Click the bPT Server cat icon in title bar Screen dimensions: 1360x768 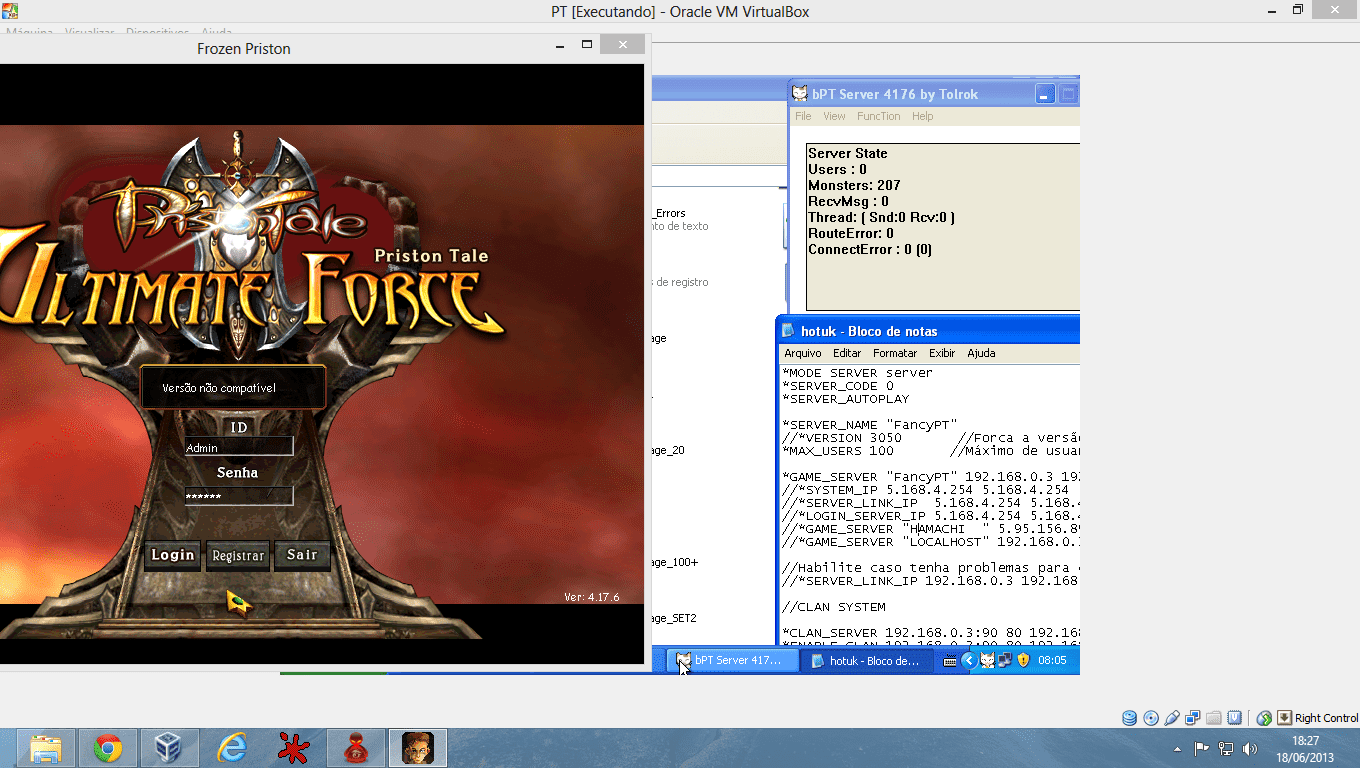coord(800,94)
